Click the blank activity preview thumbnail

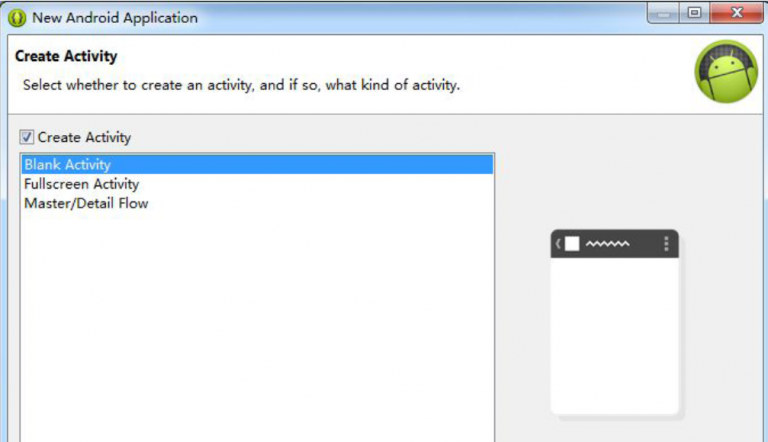click(x=615, y=322)
